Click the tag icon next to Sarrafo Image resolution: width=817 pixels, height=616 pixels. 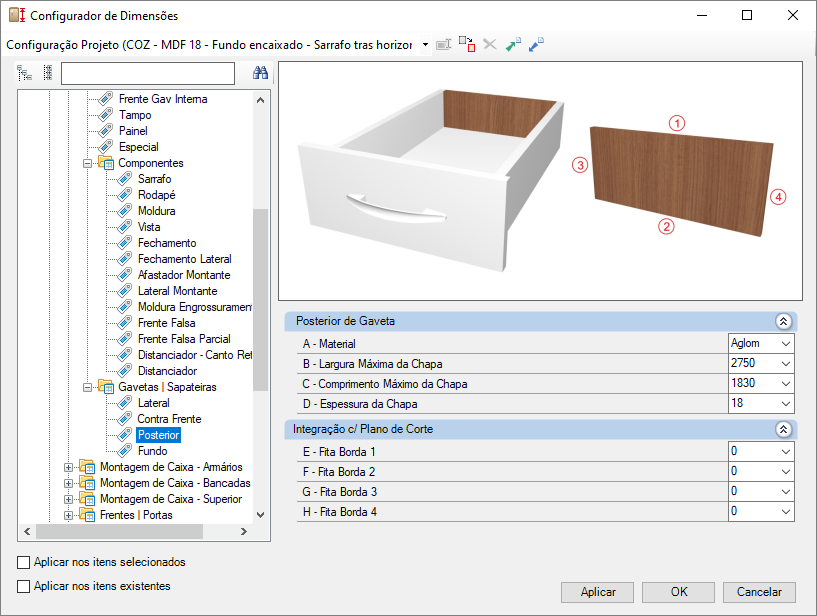click(125, 179)
